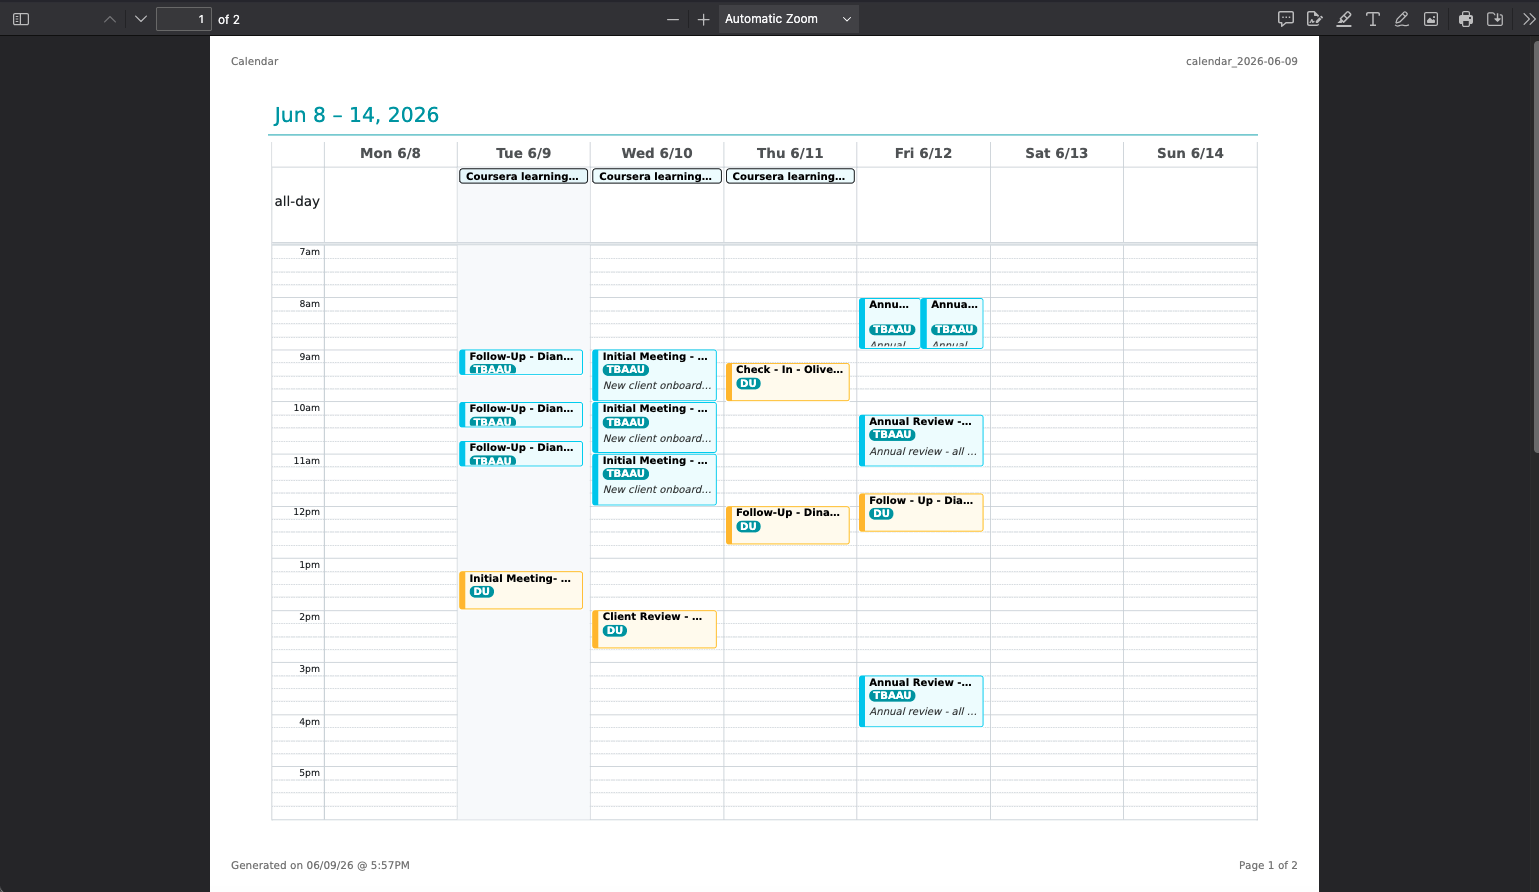Click Friday's 10am Annual Review event

(x=921, y=440)
